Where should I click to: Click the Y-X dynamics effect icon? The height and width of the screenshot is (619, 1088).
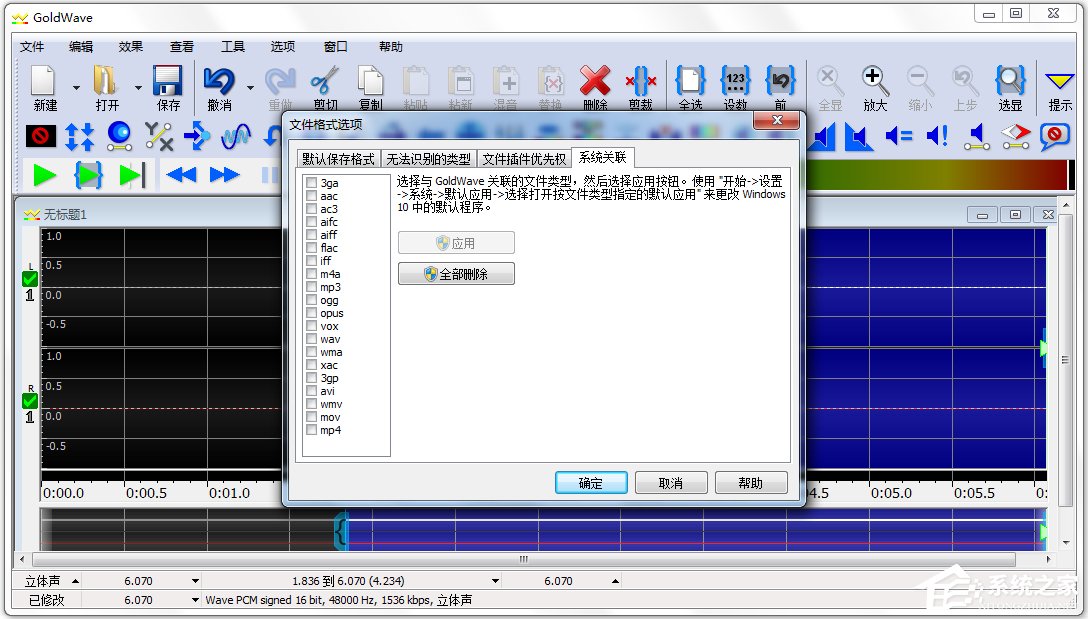click(159, 136)
